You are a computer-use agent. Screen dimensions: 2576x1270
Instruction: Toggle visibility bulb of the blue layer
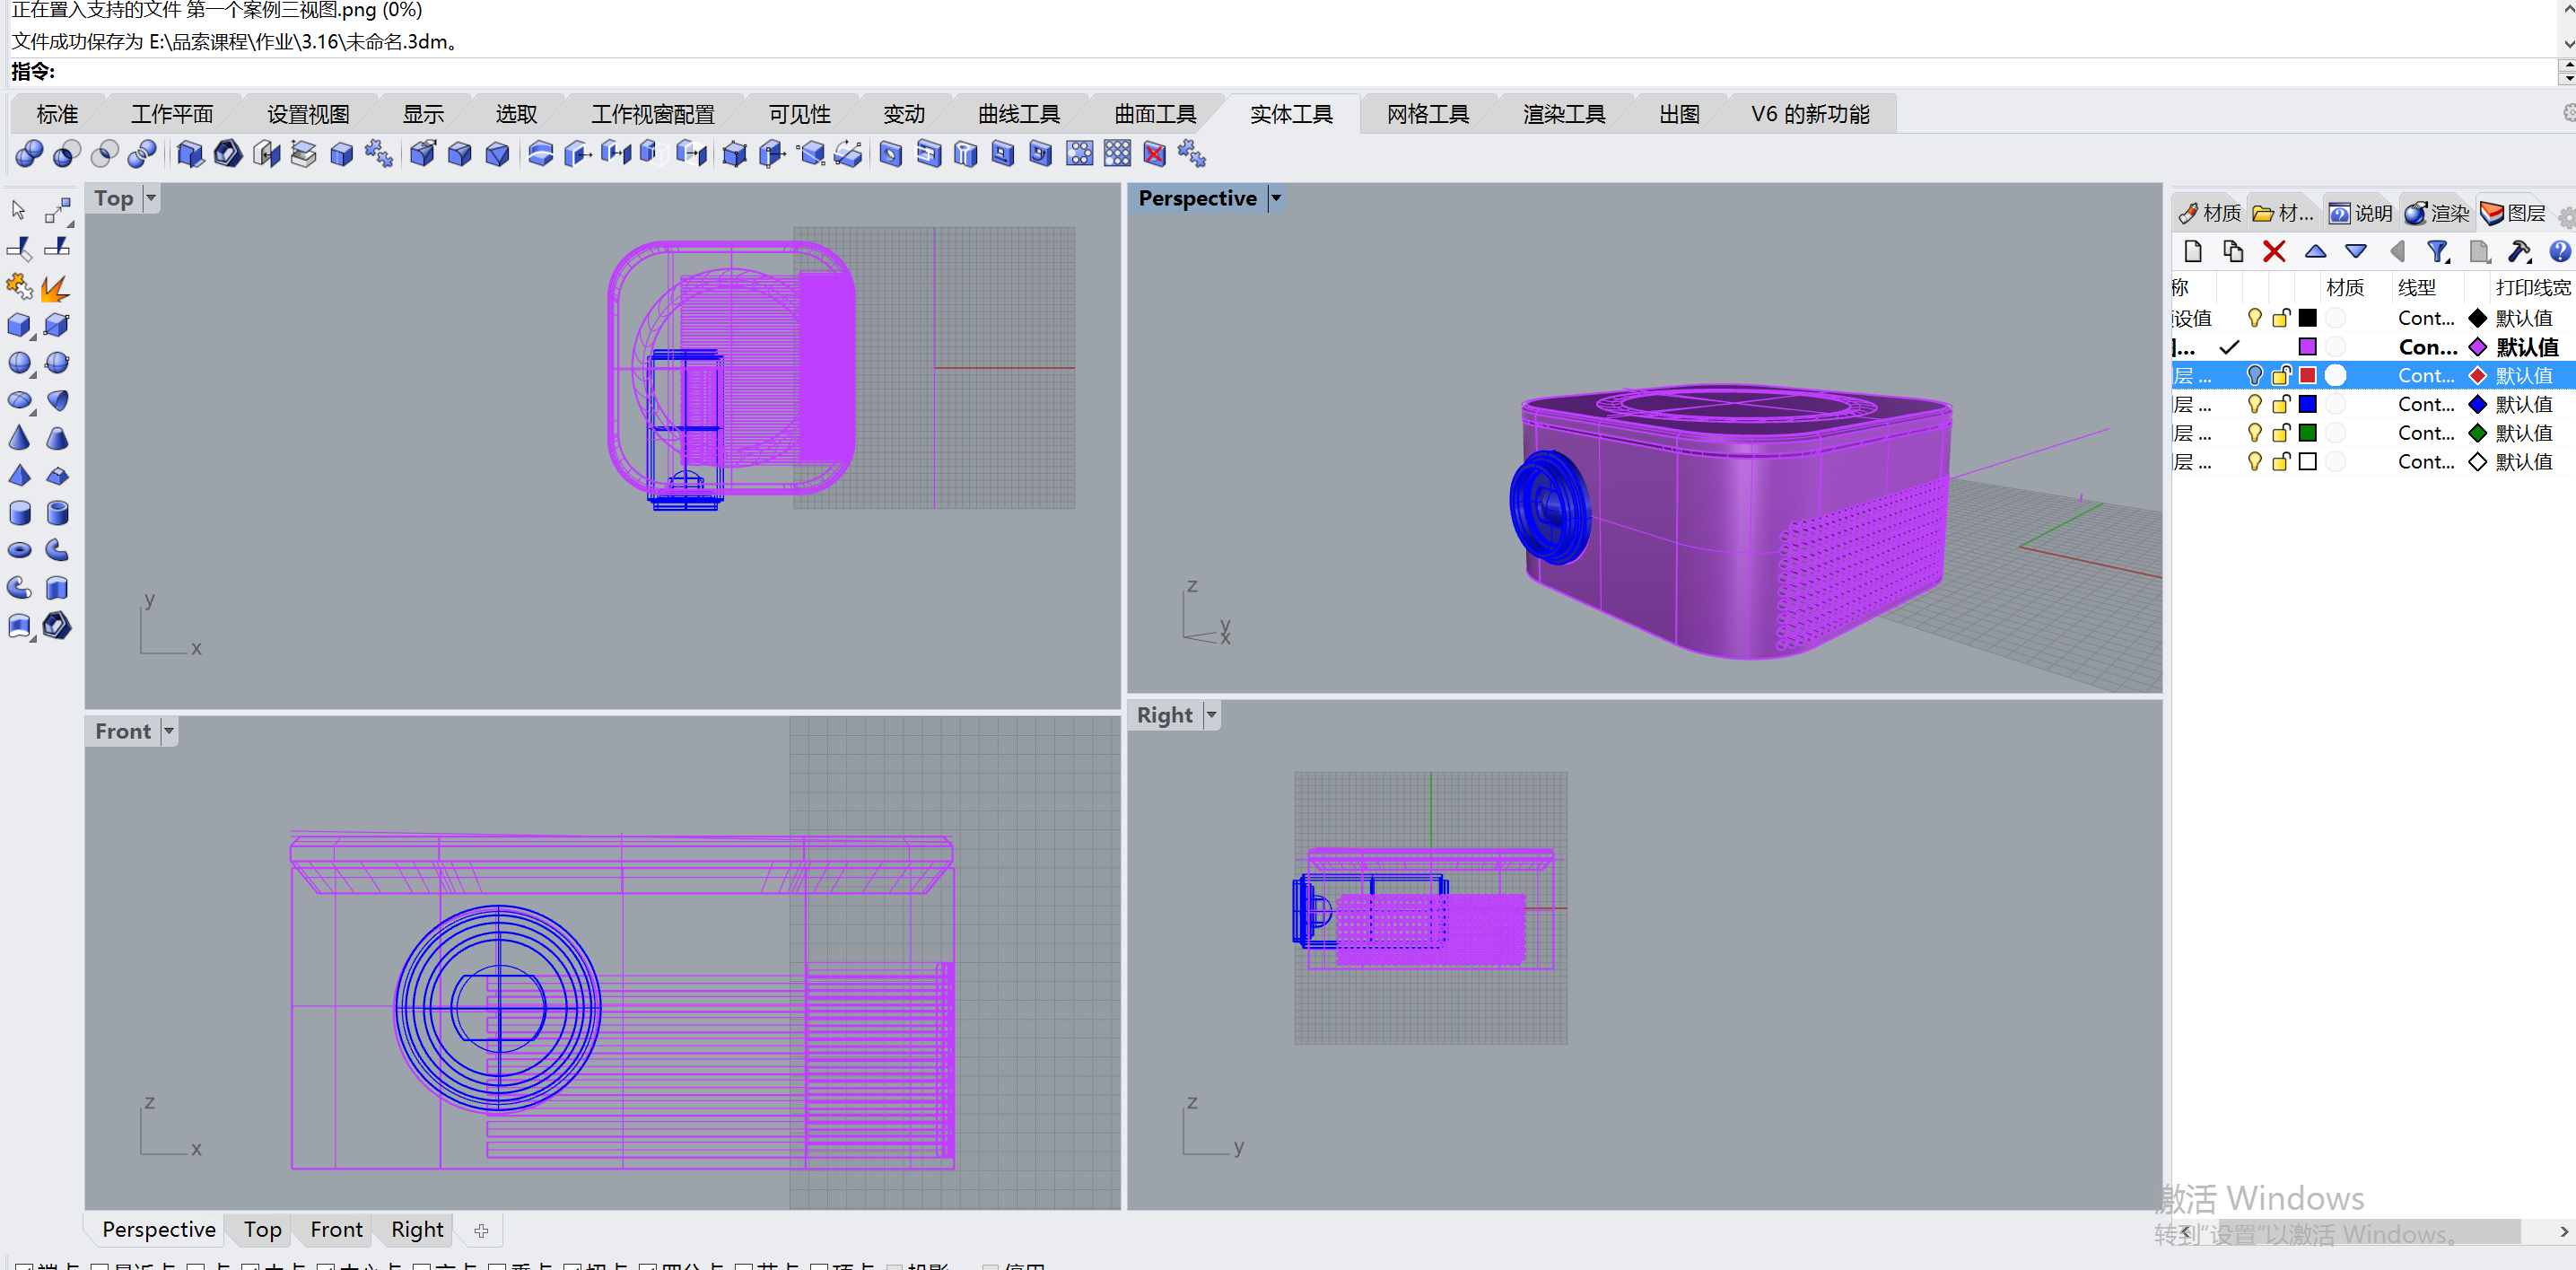pos(2254,404)
